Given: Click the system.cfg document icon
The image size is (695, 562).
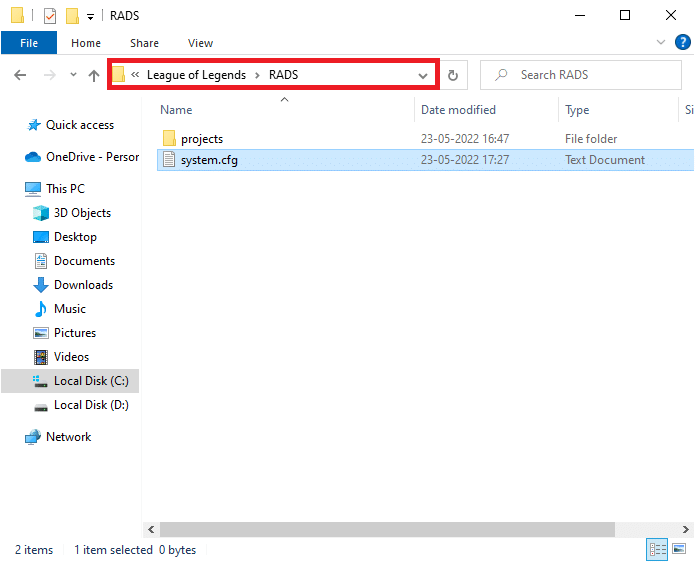Looking at the screenshot, I should point(169,159).
